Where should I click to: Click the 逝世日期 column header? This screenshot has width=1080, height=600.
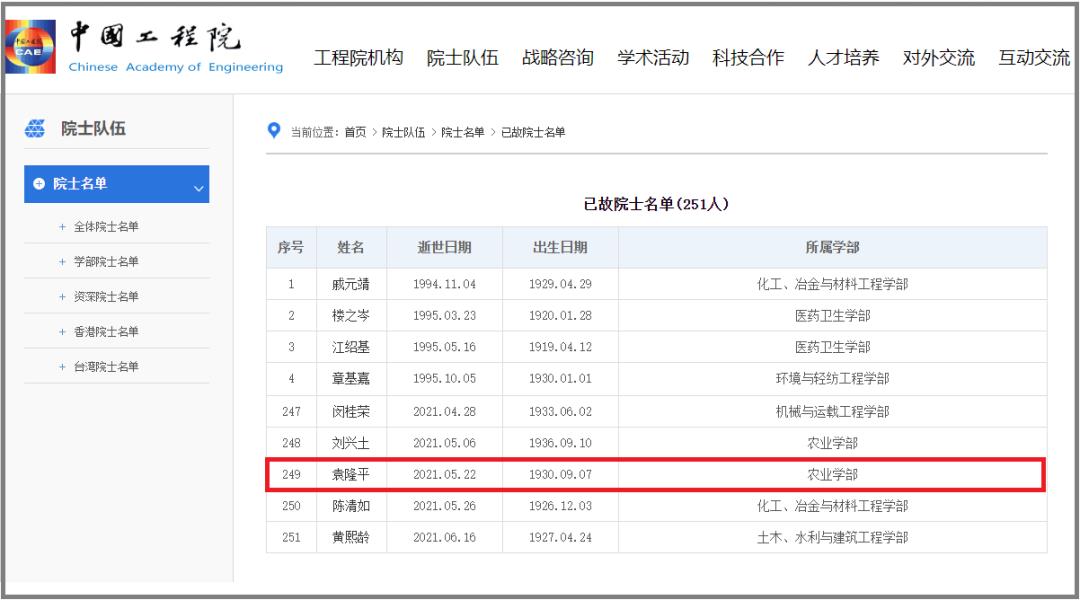point(444,248)
